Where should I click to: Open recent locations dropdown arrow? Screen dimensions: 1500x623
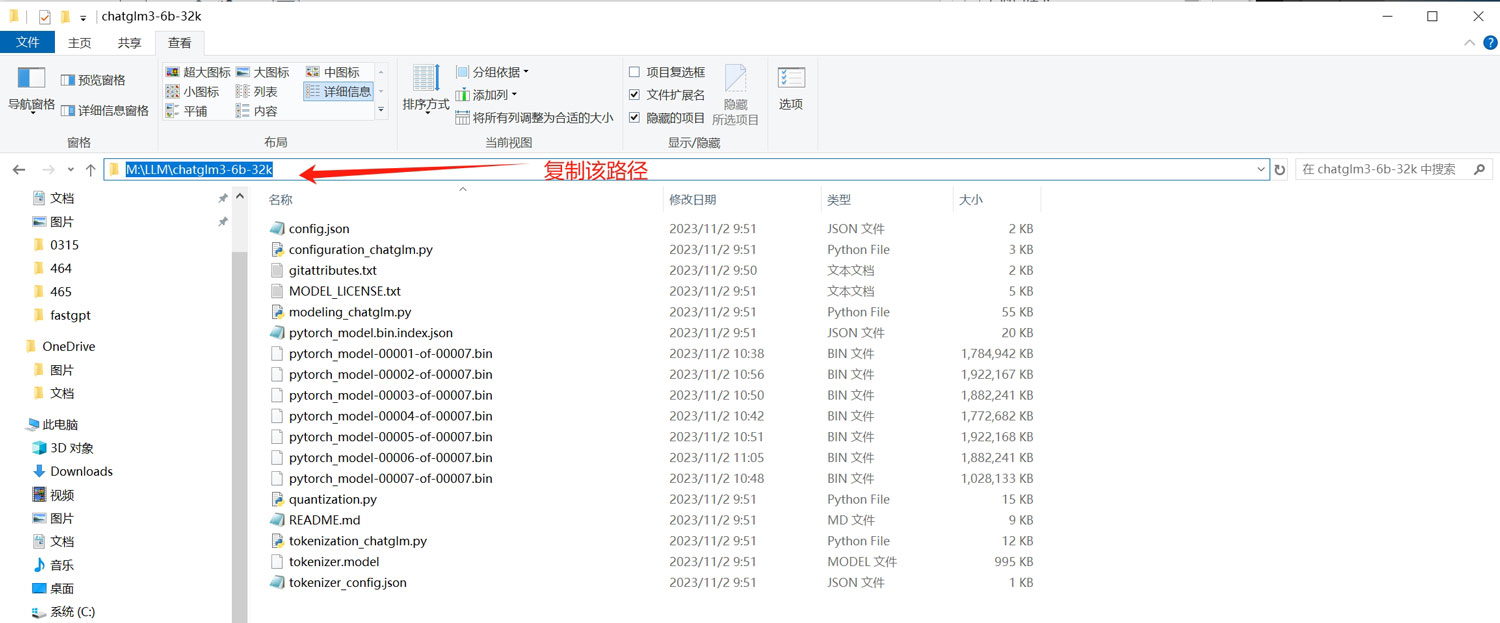point(71,170)
